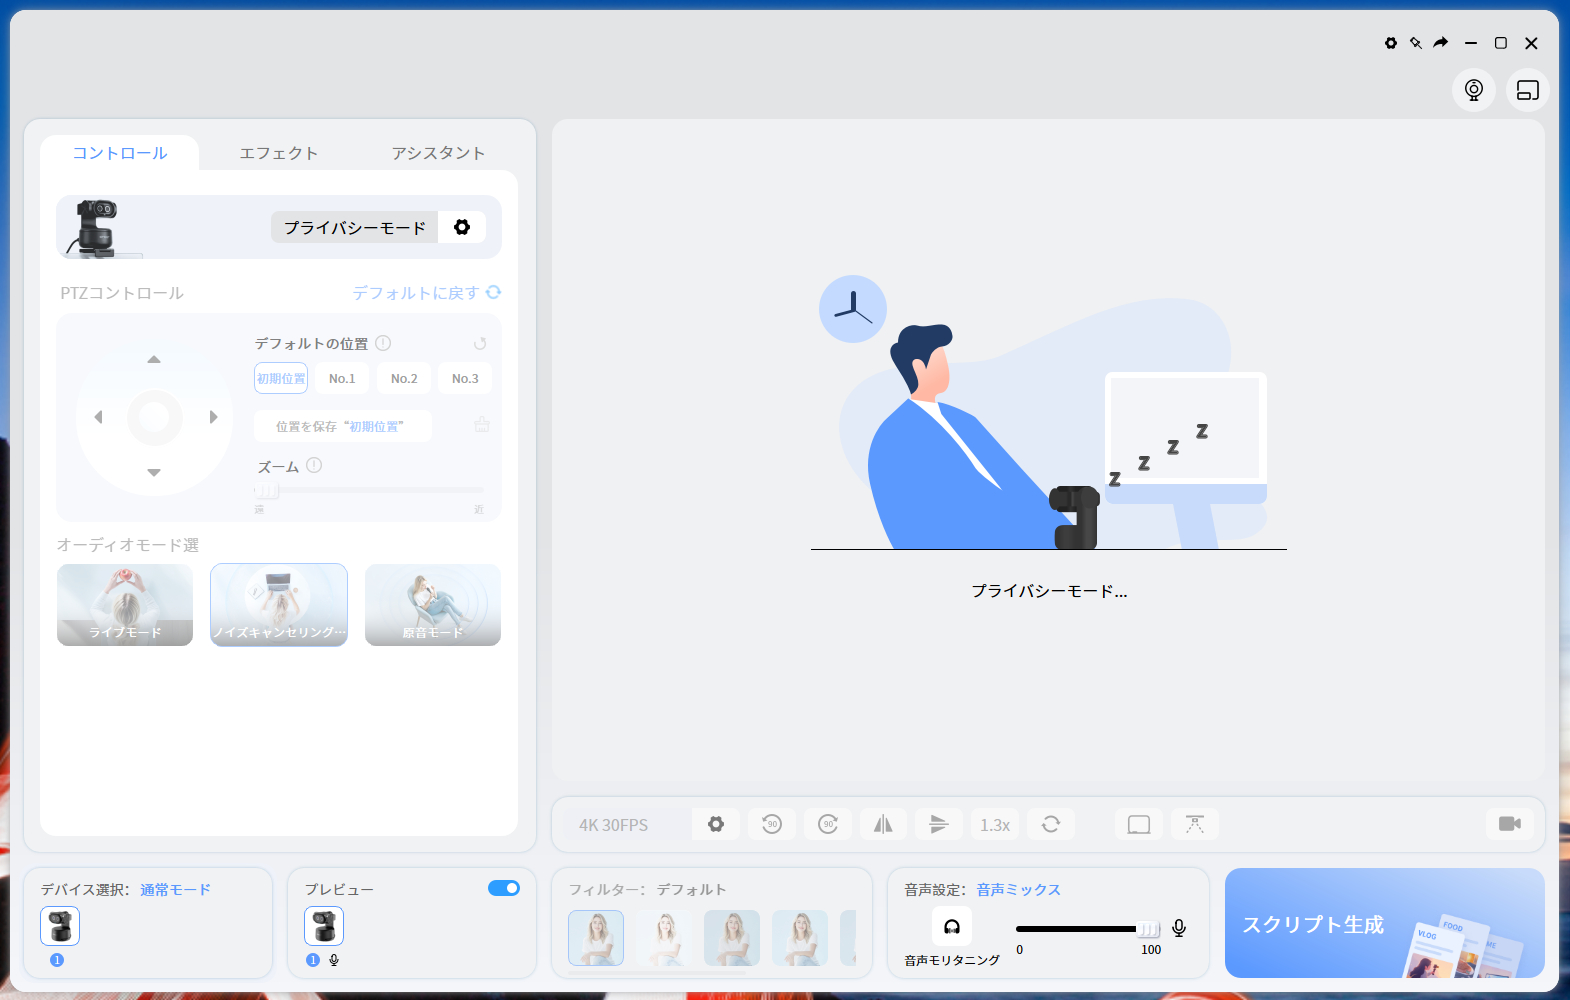
Task: Click the reset arrow beside デフォルトの位置
Action: (480, 343)
